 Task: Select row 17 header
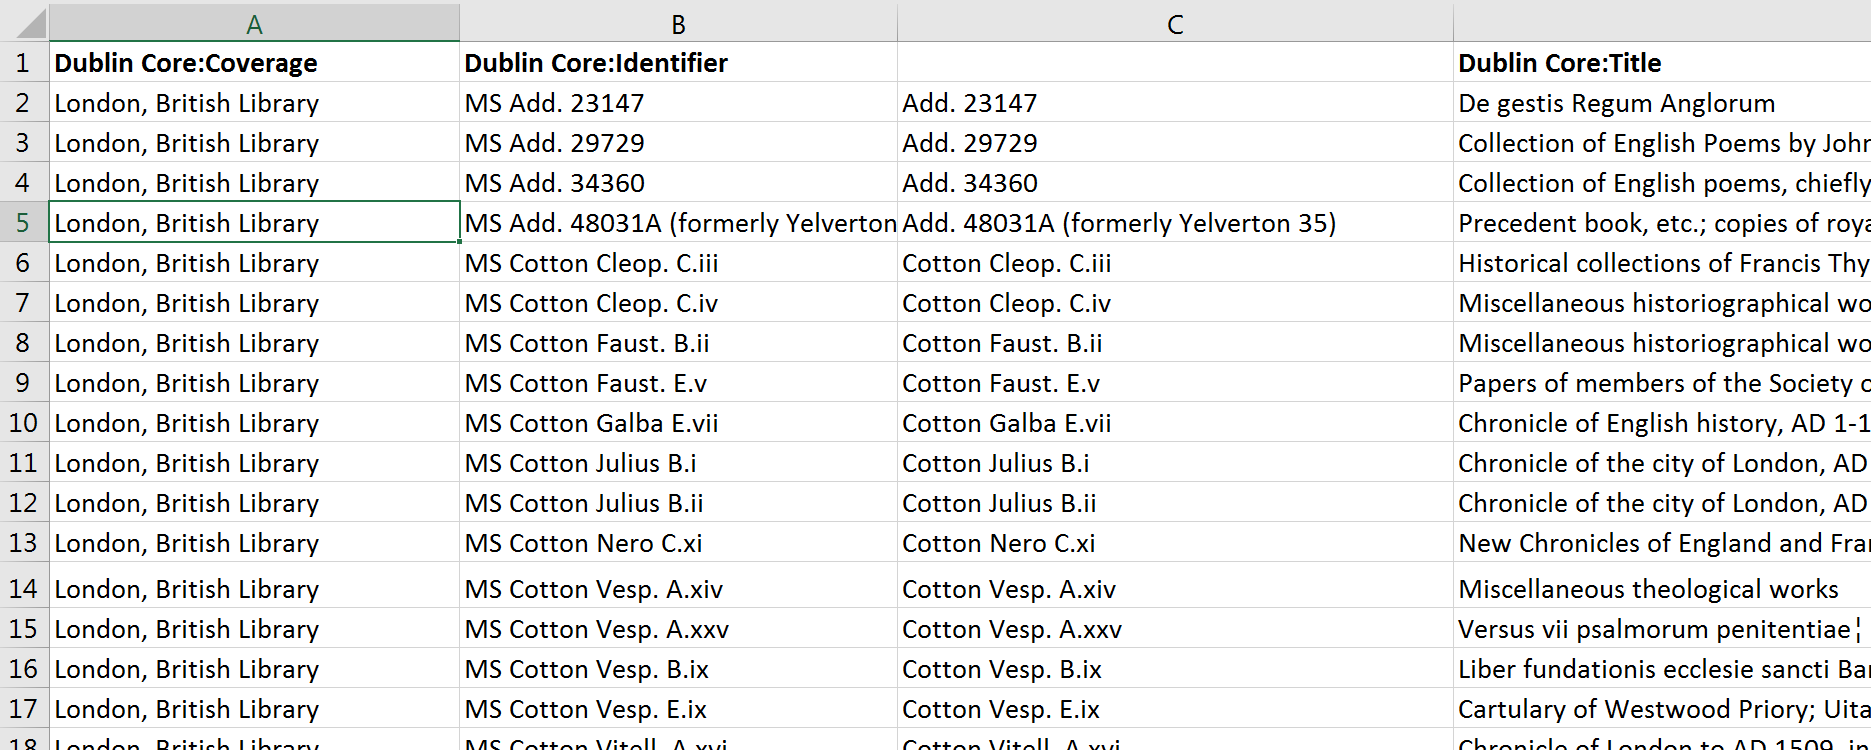(23, 709)
